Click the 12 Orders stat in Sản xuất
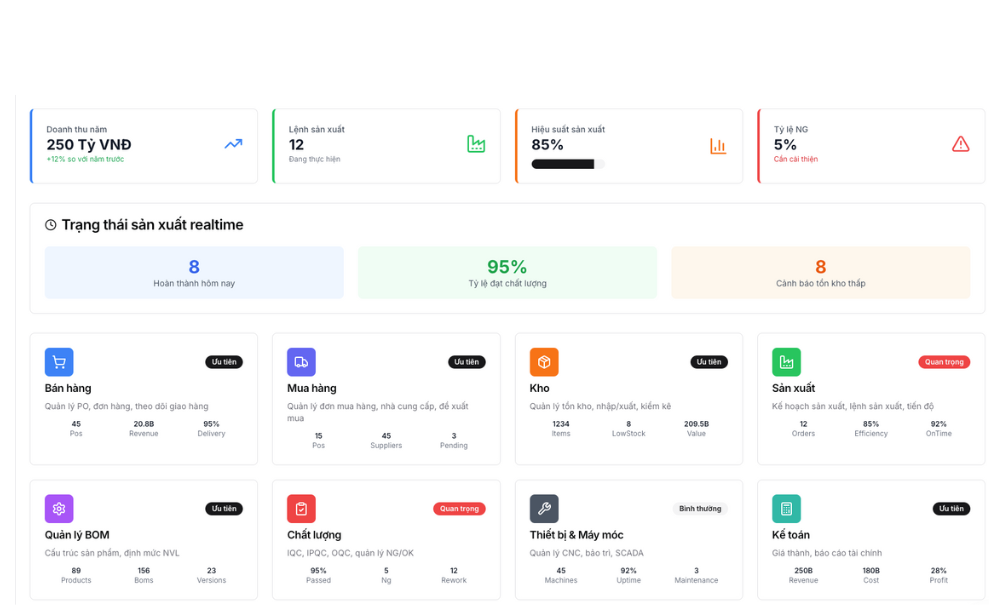 coord(803,429)
